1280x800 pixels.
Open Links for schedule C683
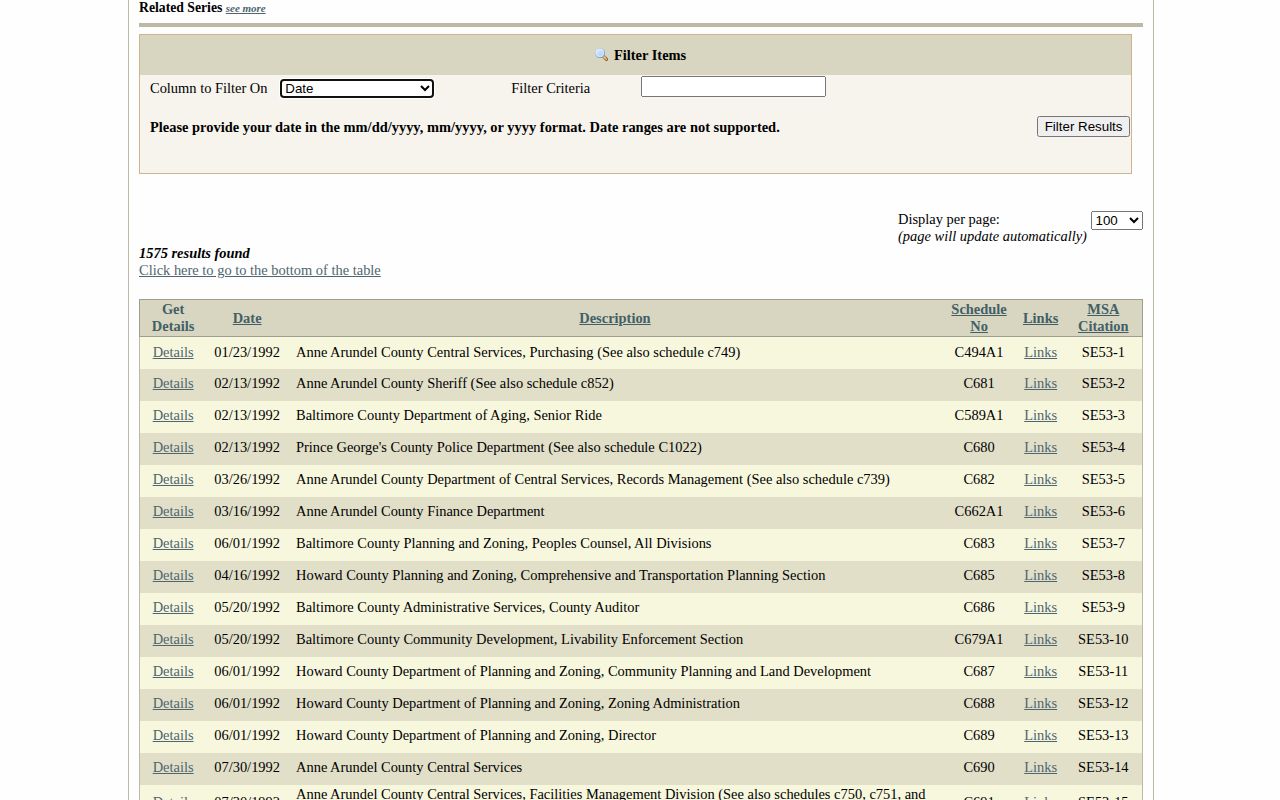[x=1040, y=543]
